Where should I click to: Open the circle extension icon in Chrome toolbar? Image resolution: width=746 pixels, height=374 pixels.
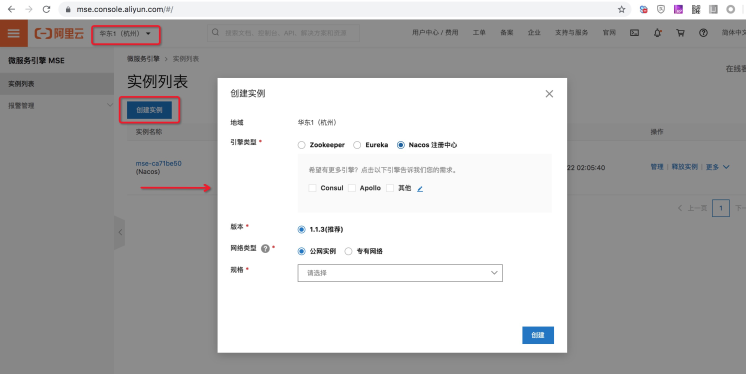pos(730,9)
